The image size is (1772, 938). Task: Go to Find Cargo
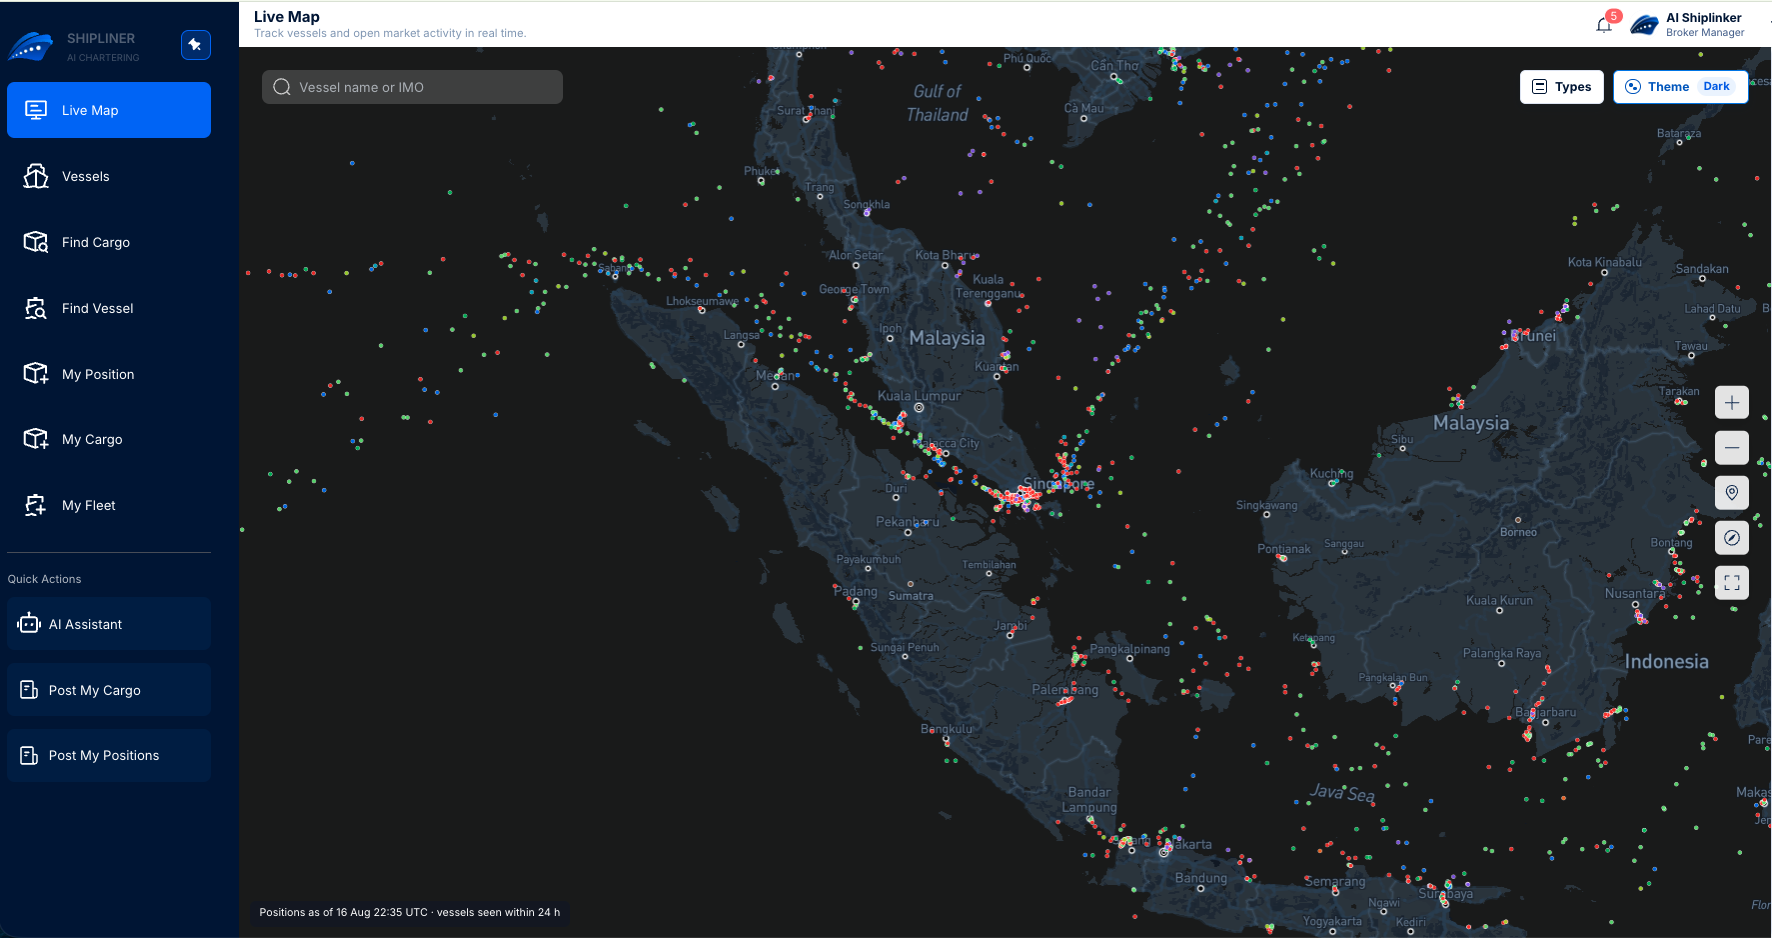(109, 242)
